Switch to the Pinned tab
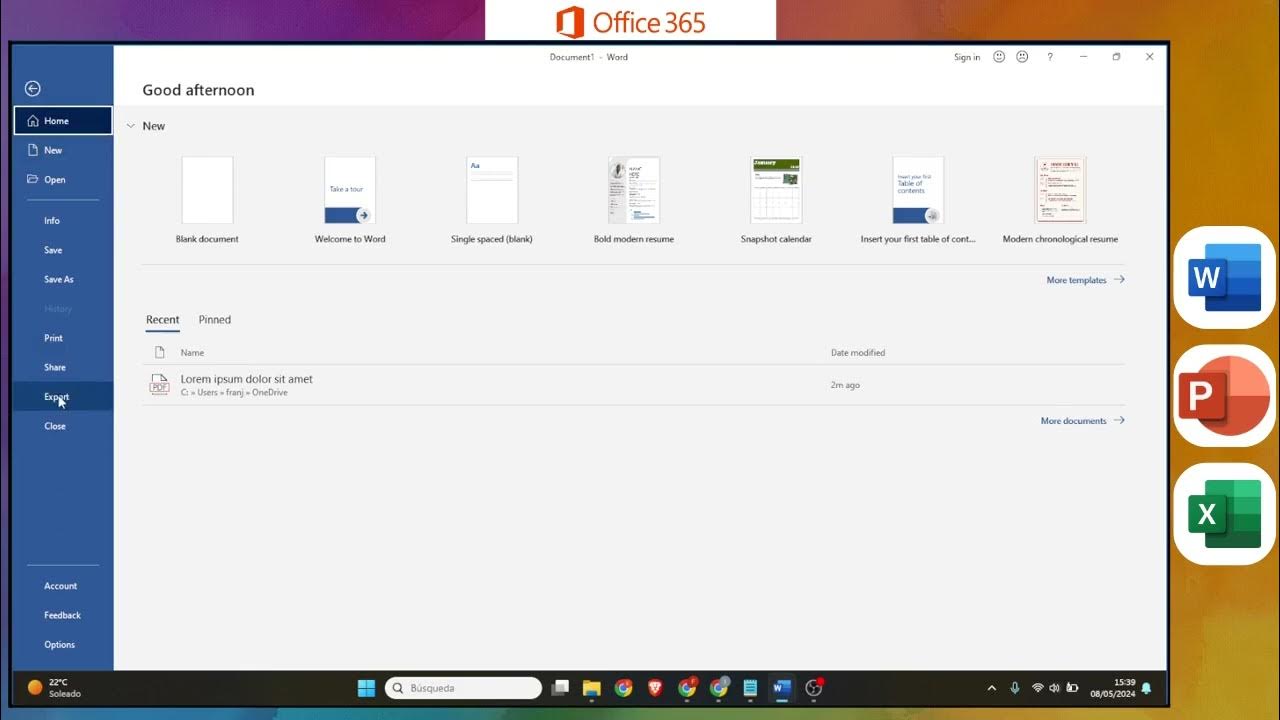The width and height of the screenshot is (1280, 720). pyautogui.click(x=214, y=320)
